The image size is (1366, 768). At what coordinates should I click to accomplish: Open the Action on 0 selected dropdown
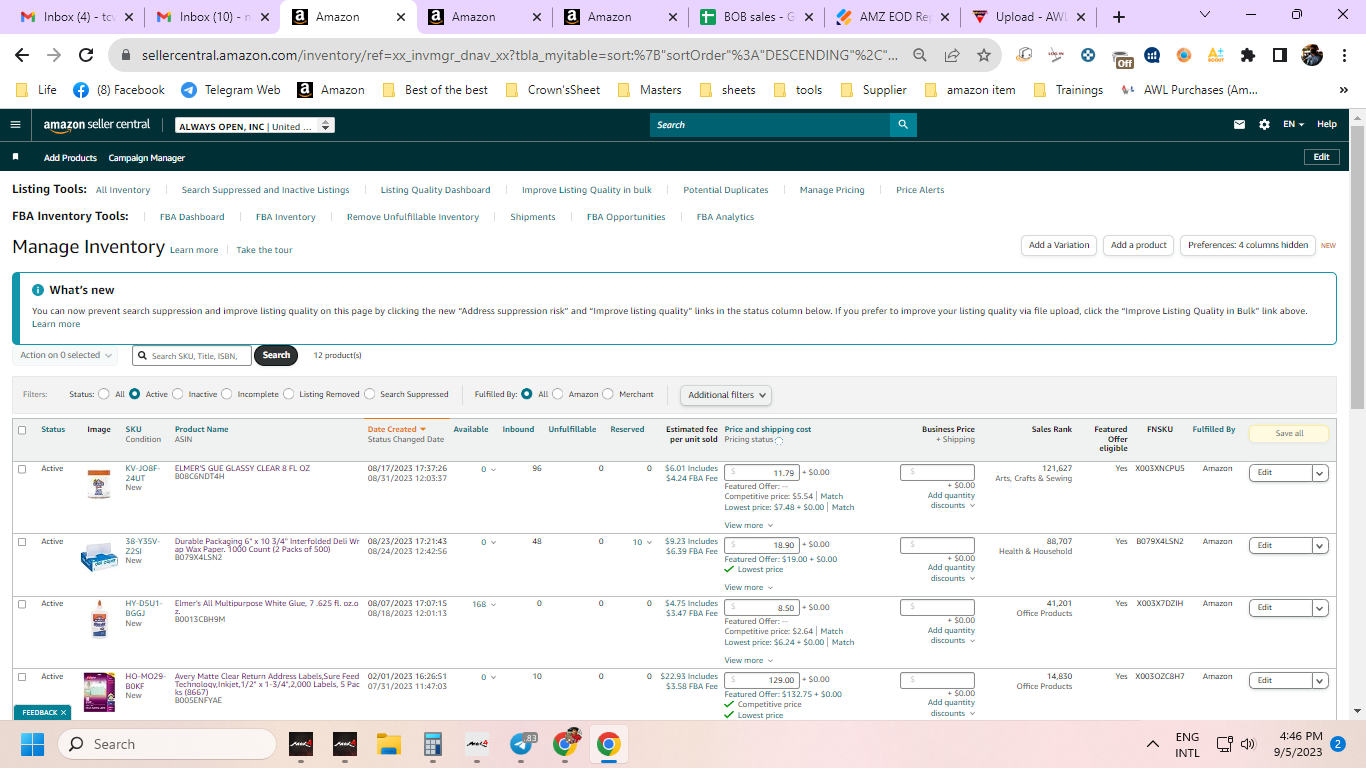66,355
